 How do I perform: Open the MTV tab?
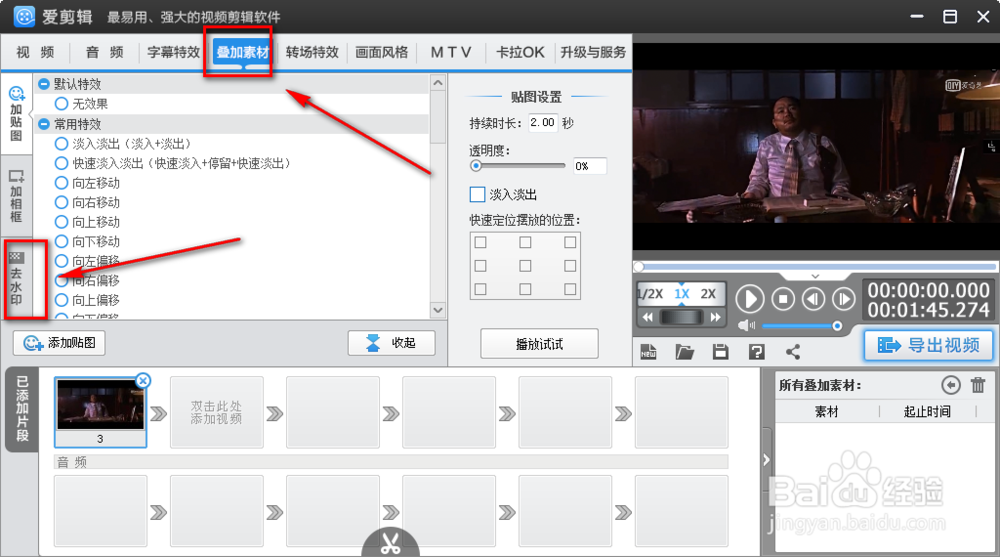[451, 52]
